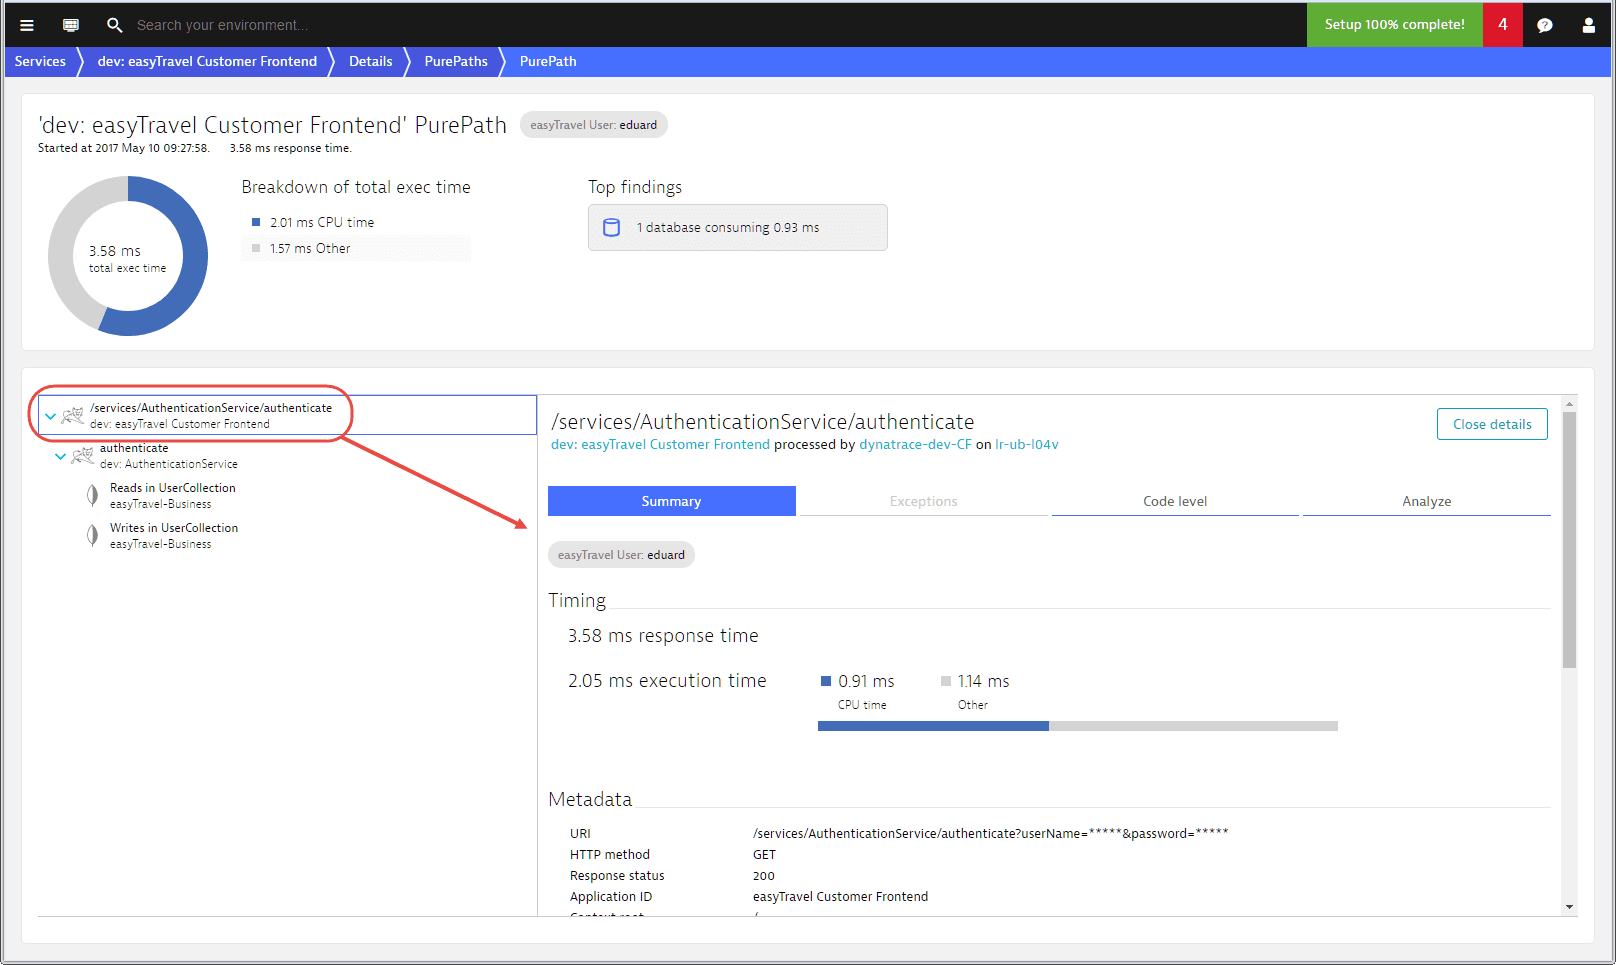Click the Setup 100% complete button

click(x=1394, y=25)
